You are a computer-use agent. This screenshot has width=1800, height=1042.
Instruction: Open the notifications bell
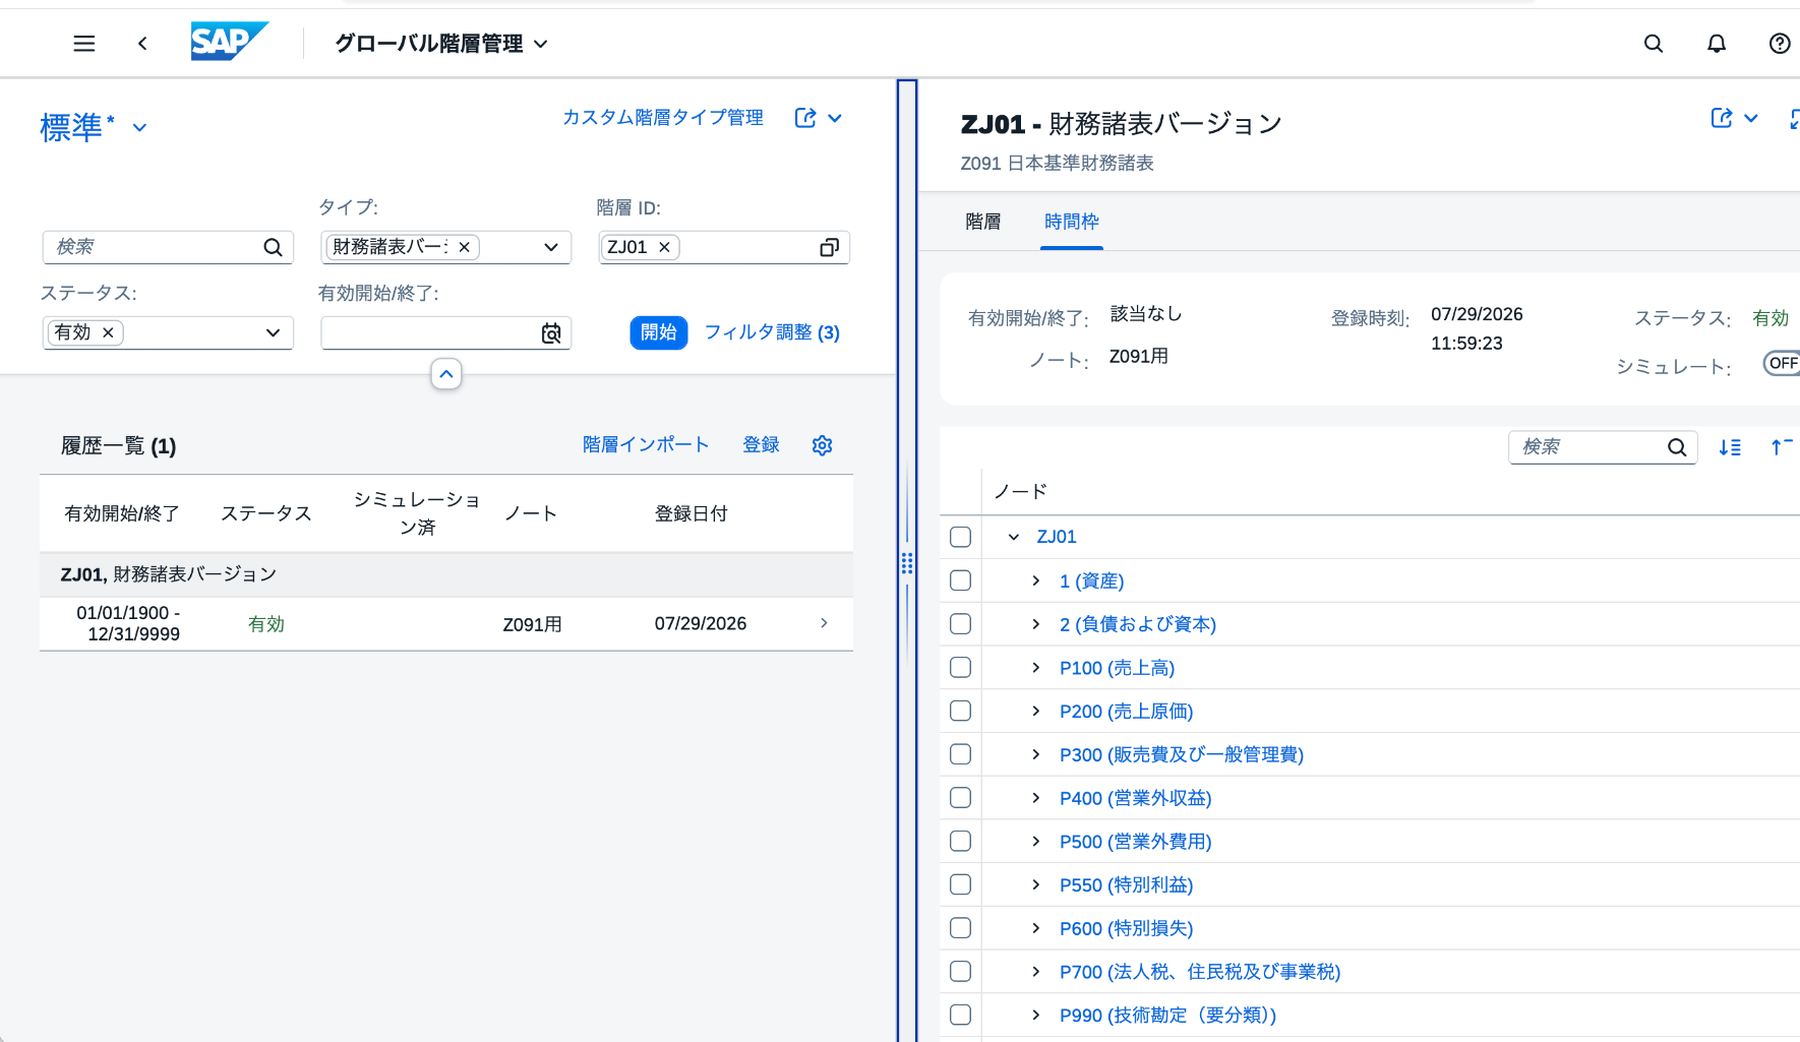[x=1716, y=43]
